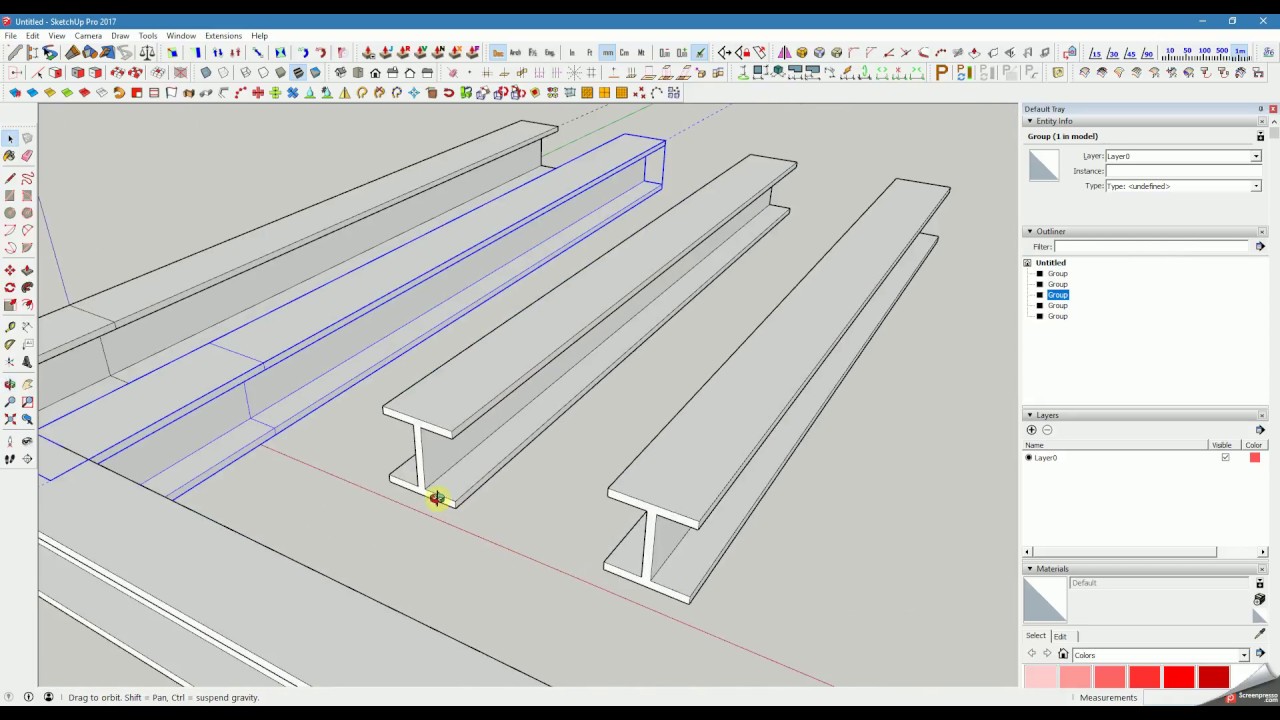
Task: Click the Freehand curve tool
Action: tap(27, 178)
